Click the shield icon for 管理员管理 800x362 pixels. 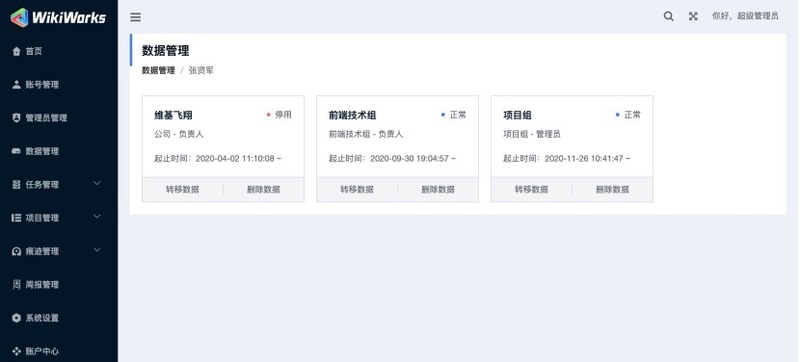point(16,118)
